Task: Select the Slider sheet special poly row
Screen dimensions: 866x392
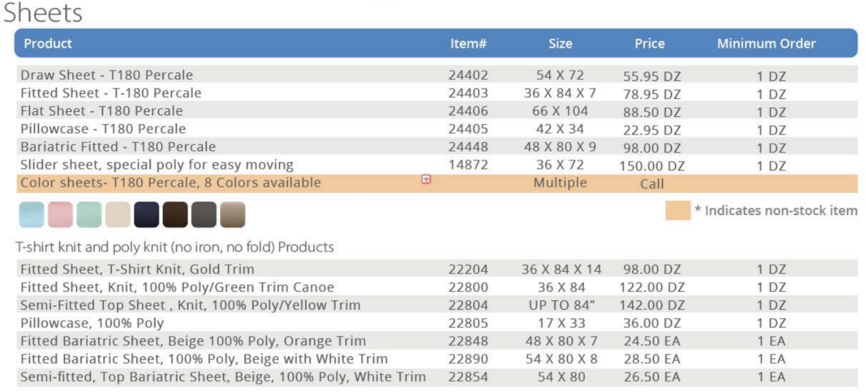Action: pos(437,165)
